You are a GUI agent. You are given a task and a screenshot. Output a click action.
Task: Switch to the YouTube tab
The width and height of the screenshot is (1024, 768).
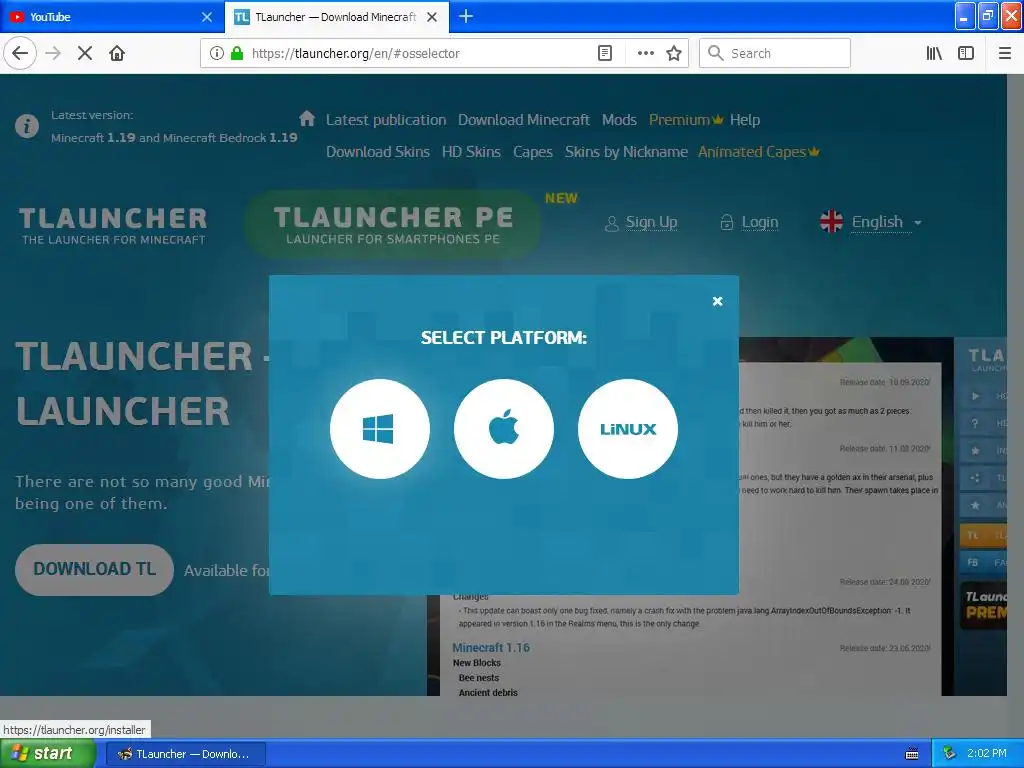tap(112, 17)
